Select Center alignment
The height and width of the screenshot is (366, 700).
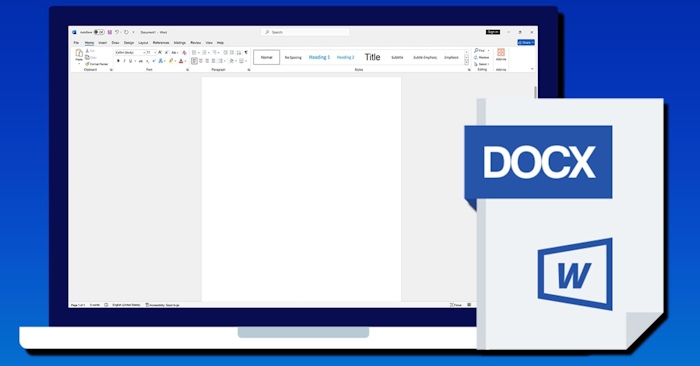click(201, 61)
